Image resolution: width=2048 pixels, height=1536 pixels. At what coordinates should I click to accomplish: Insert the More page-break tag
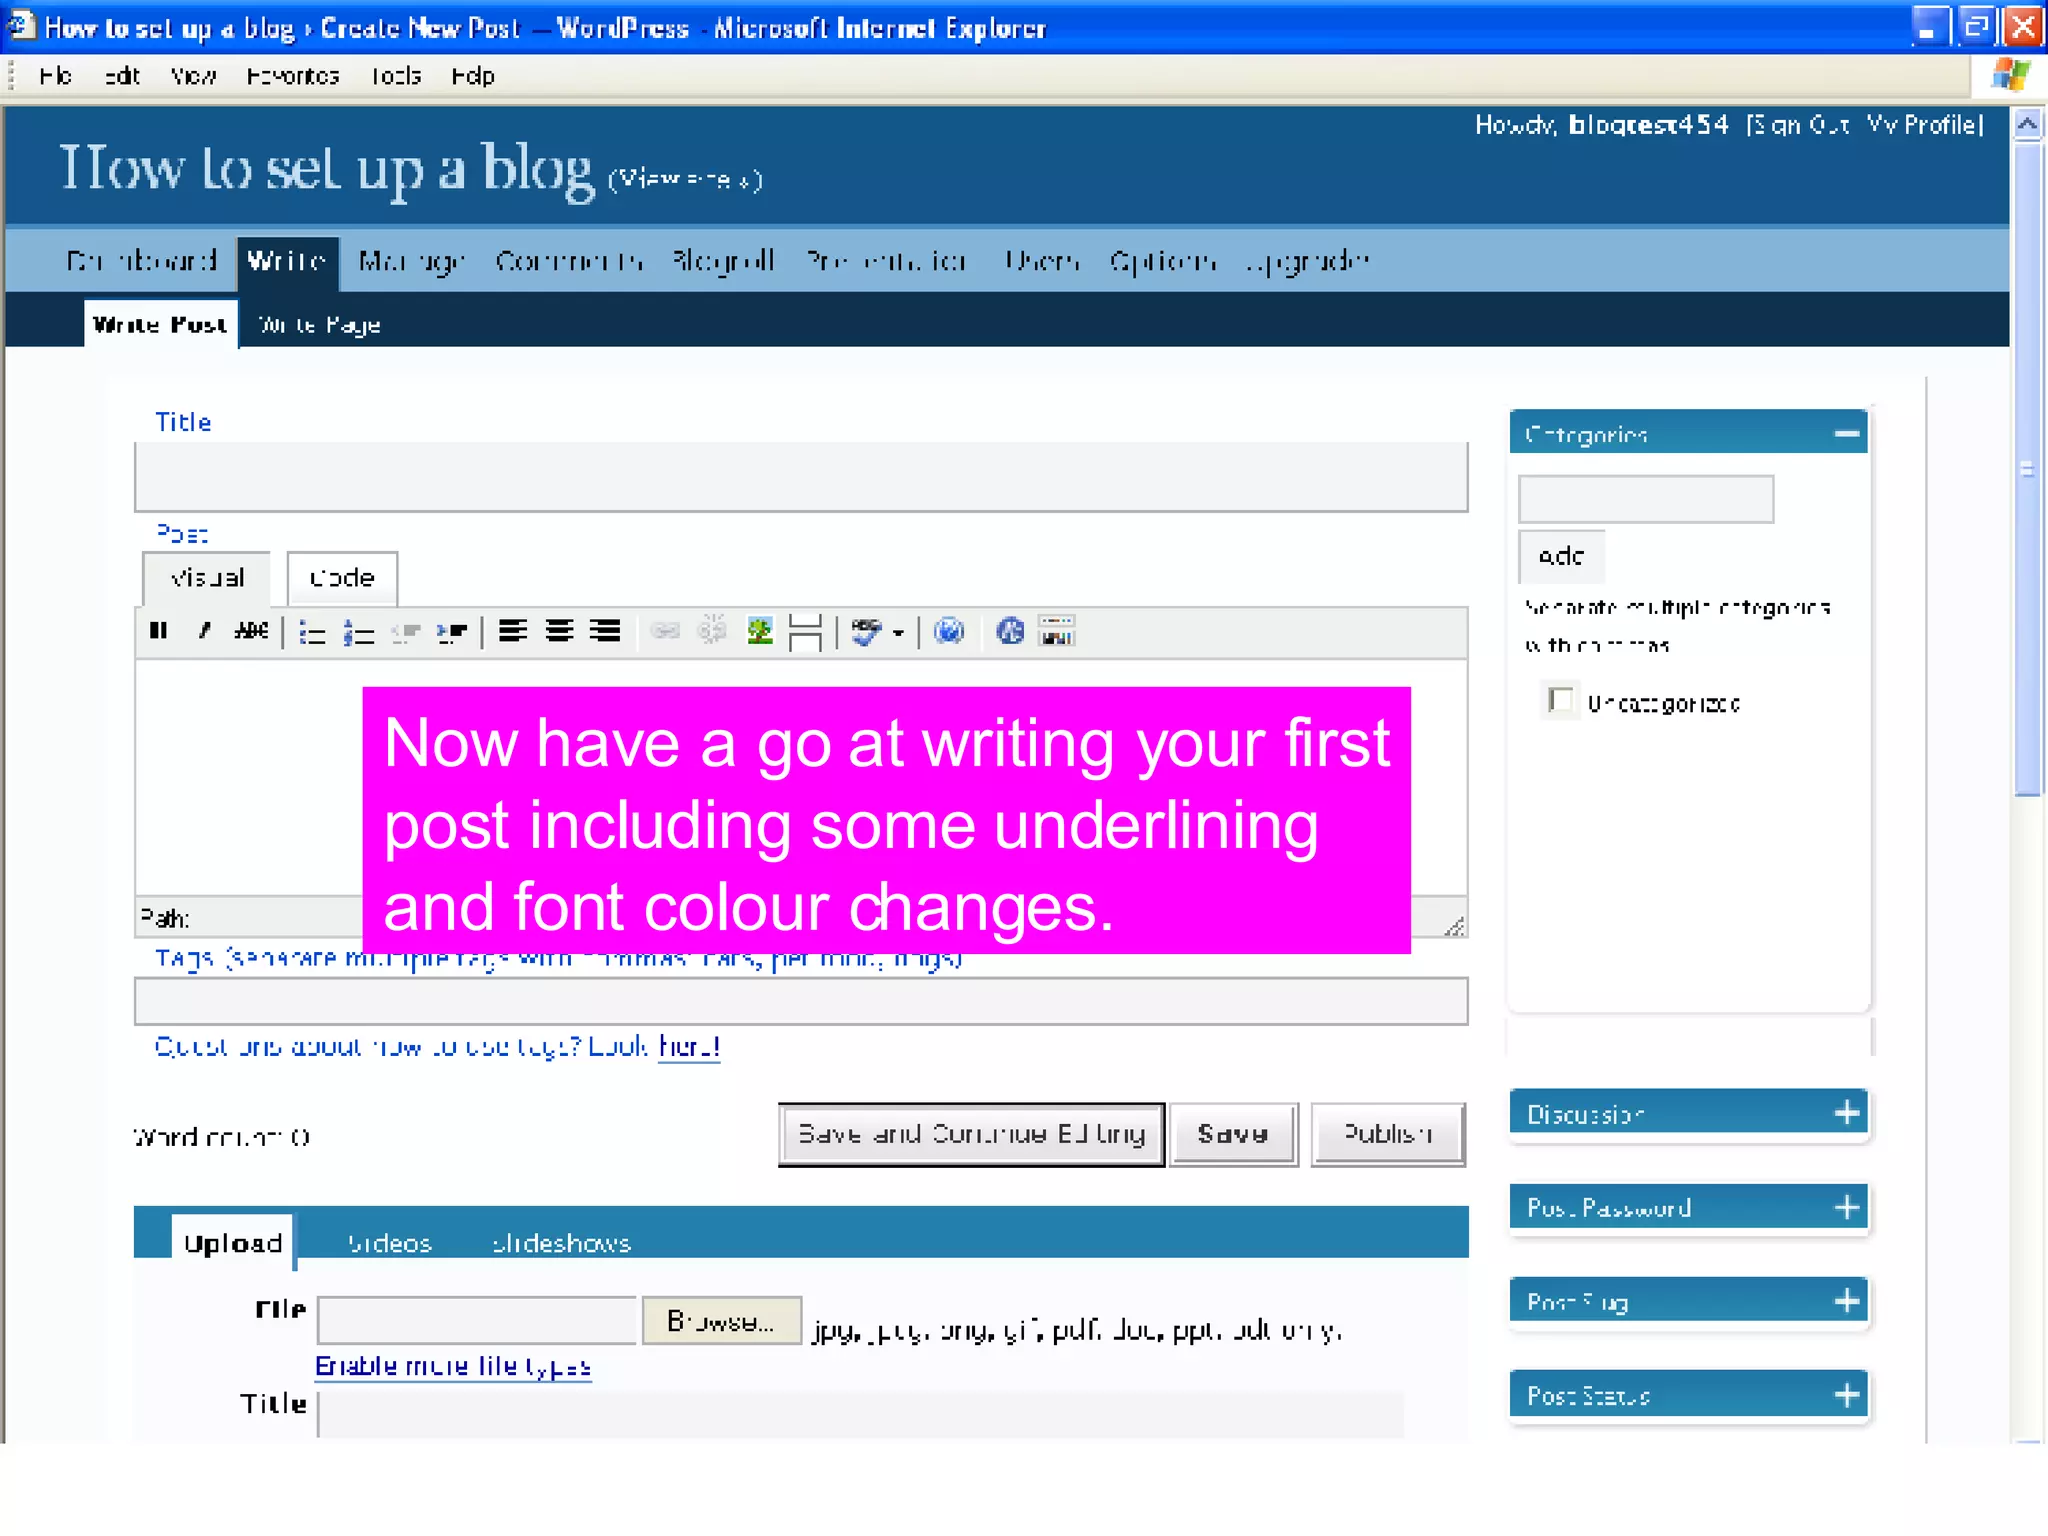click(x=805, y=632)
